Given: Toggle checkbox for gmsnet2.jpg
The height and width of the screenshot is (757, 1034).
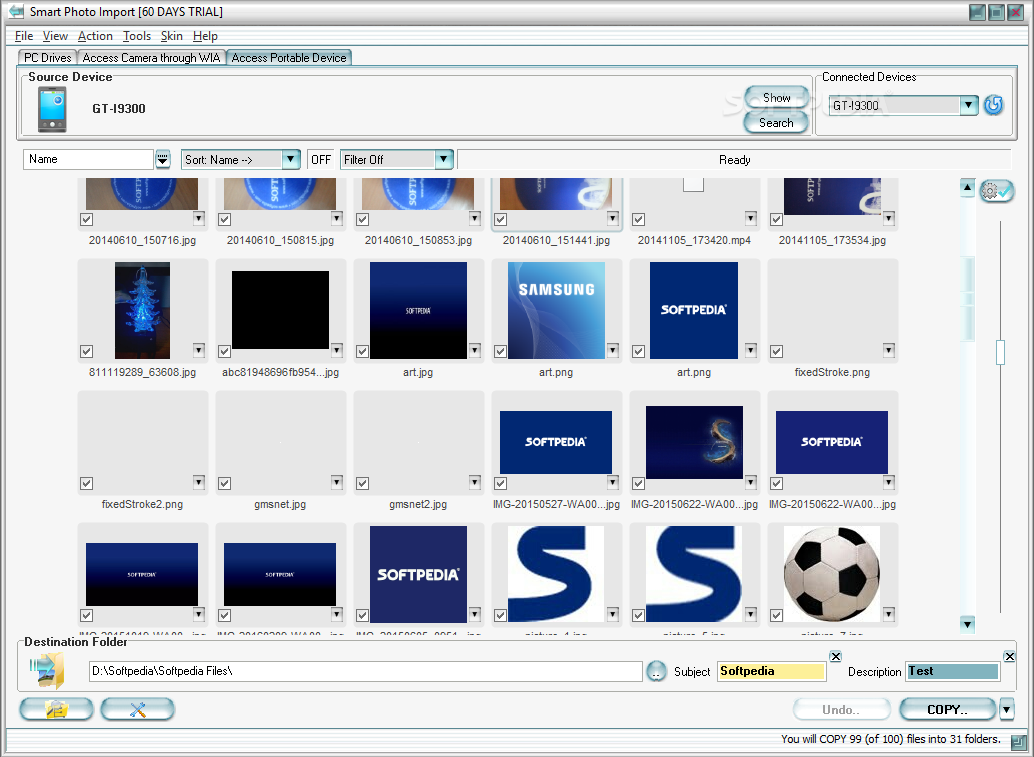Looking at the screenshot, I should [x=362, y=483].
